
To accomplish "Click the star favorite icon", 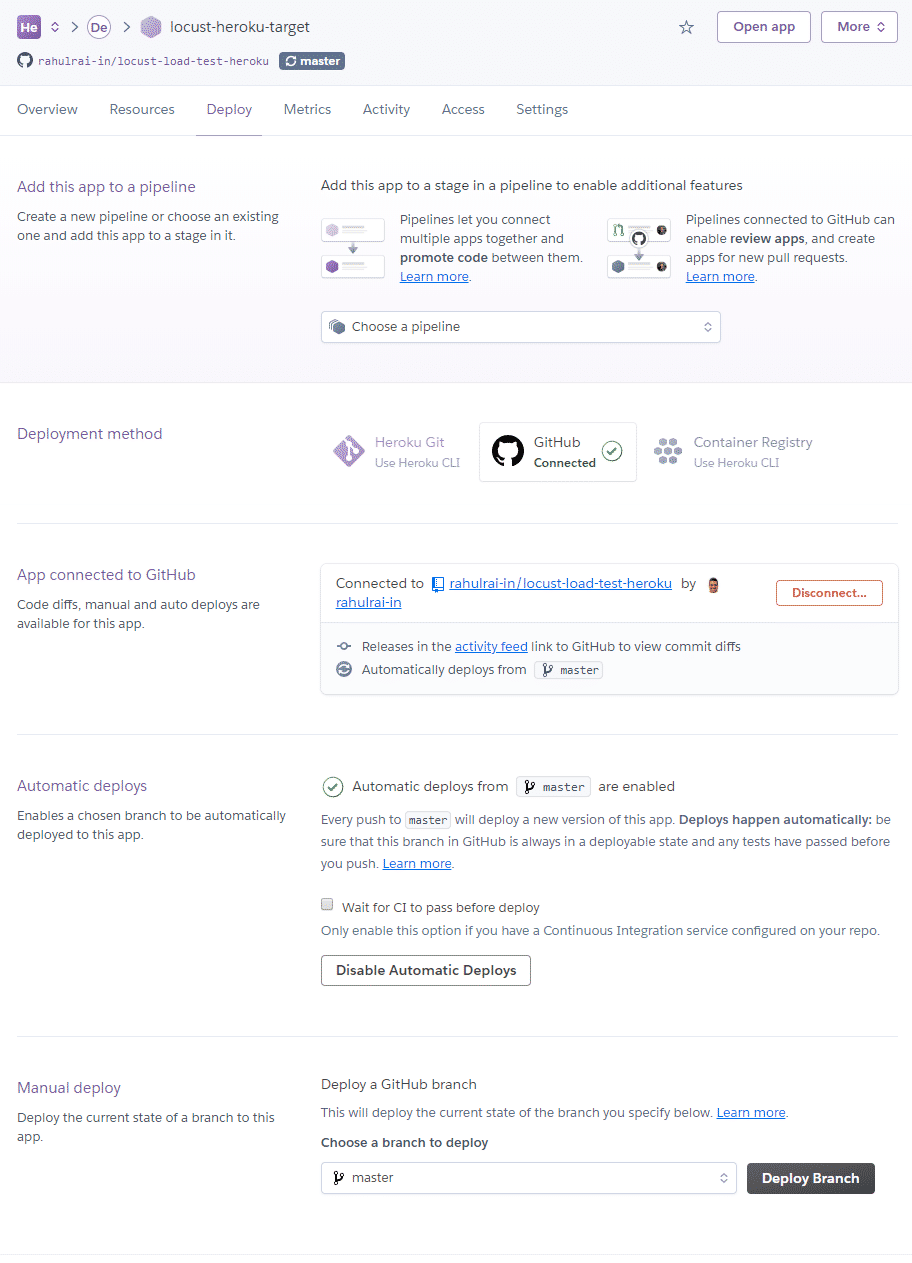I will pos(686,27).
